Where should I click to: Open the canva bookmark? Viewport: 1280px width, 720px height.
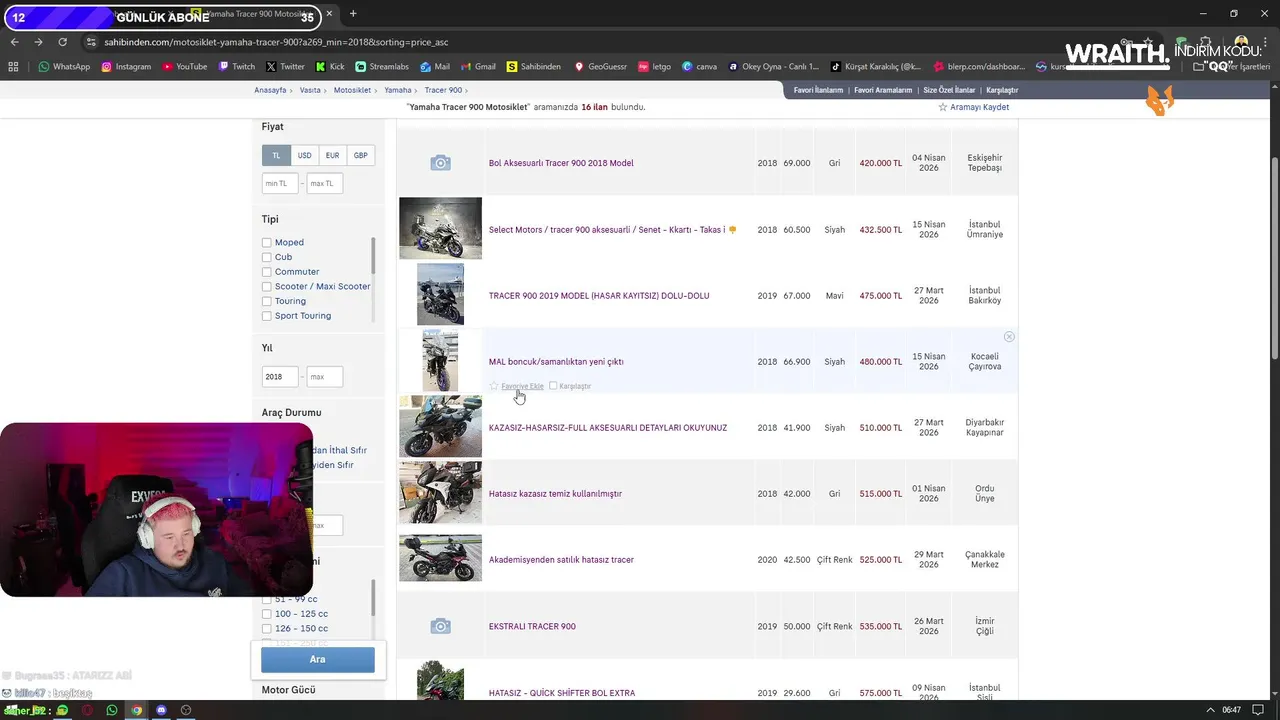(699, 67)
